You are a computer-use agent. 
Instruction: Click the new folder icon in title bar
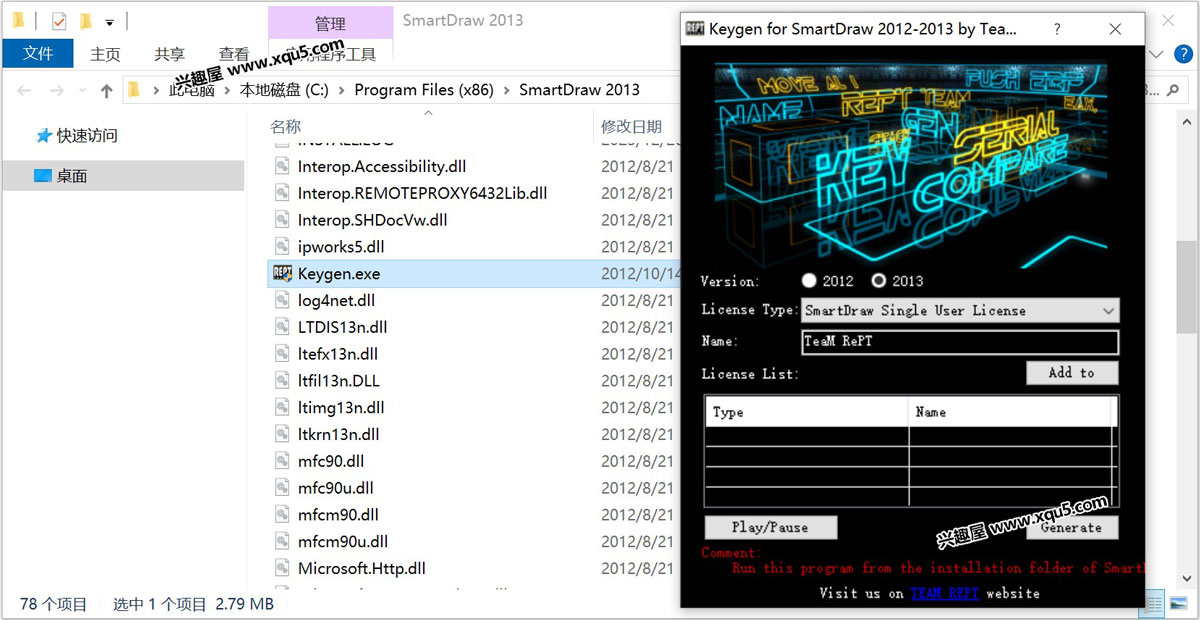86,20
